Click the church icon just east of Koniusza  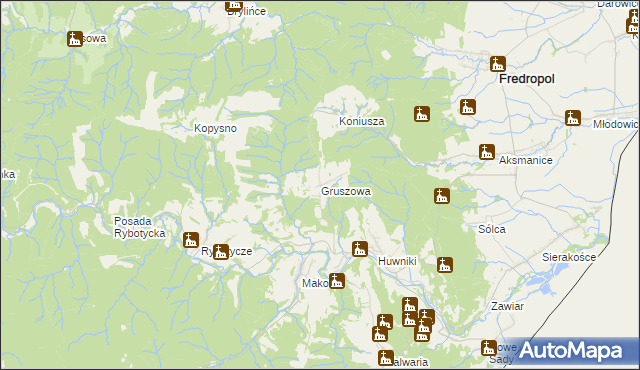coord(422,114)
